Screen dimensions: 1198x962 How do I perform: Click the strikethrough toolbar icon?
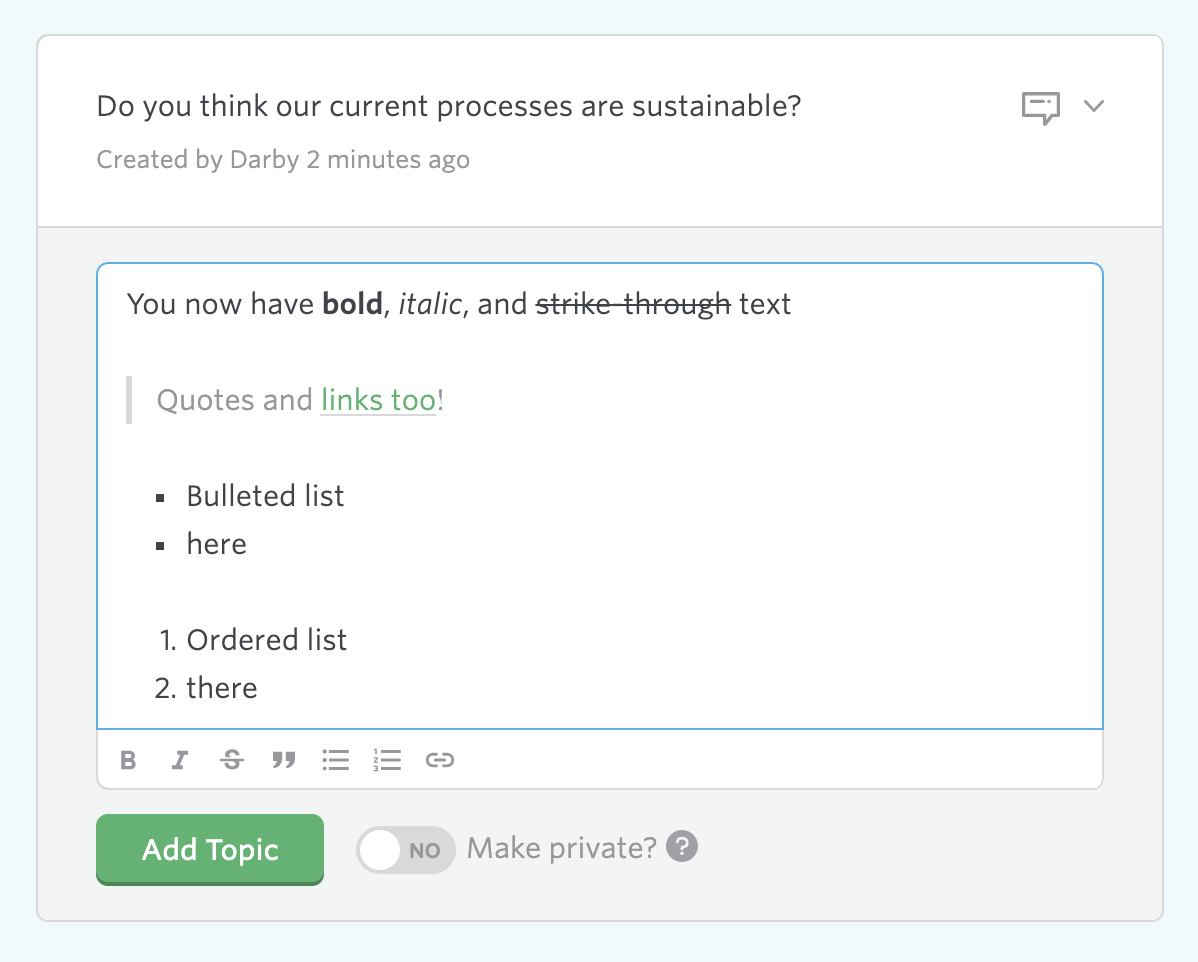point(232,760)
